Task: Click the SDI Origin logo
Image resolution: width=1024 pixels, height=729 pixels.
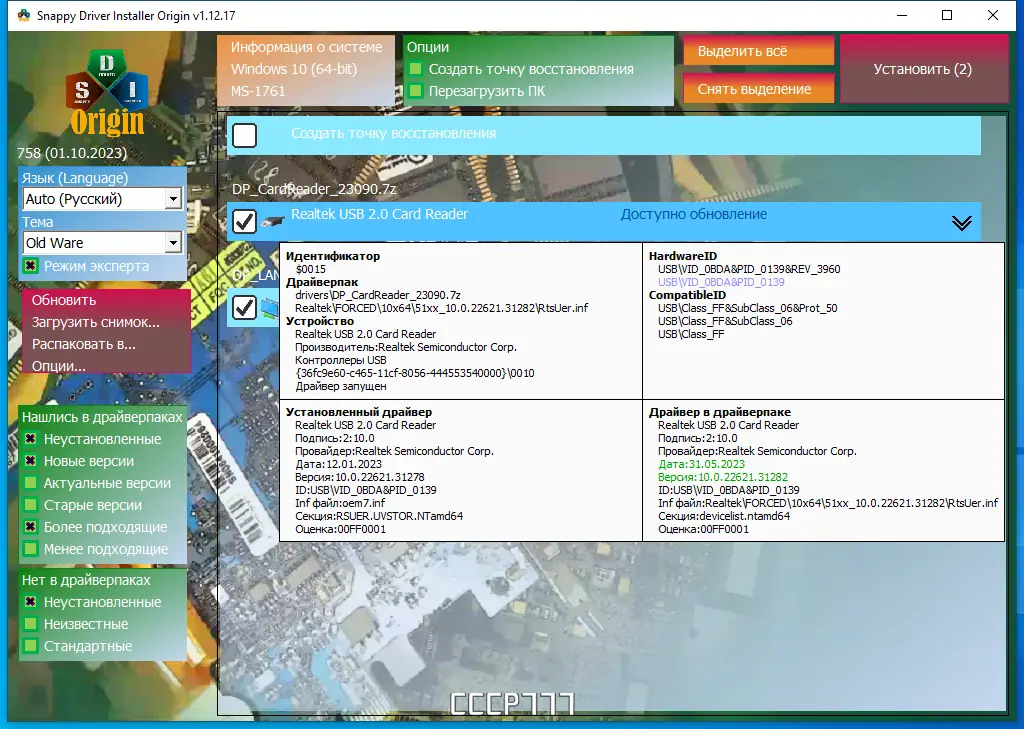Action: [107, 93]
